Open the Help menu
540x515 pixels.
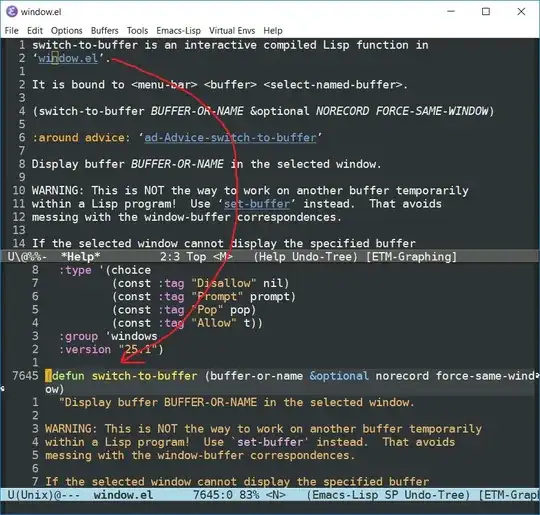point(273,31)
